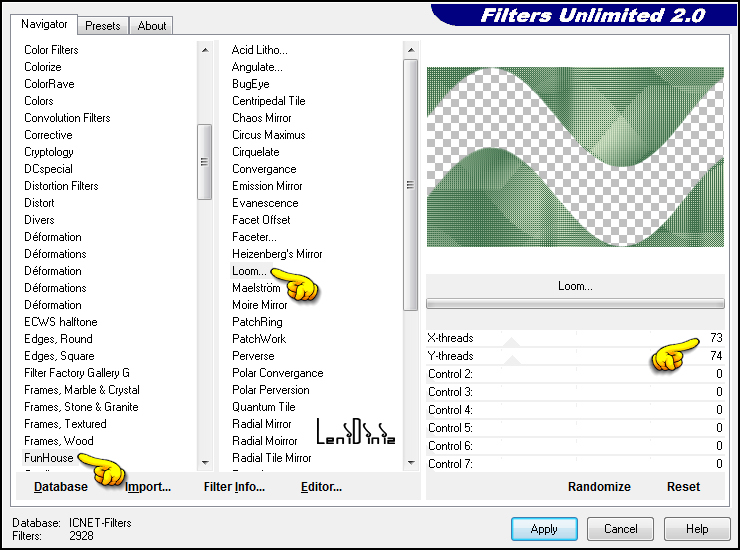Adjust the Y-threads slider
740x550 pixels.
575,356
